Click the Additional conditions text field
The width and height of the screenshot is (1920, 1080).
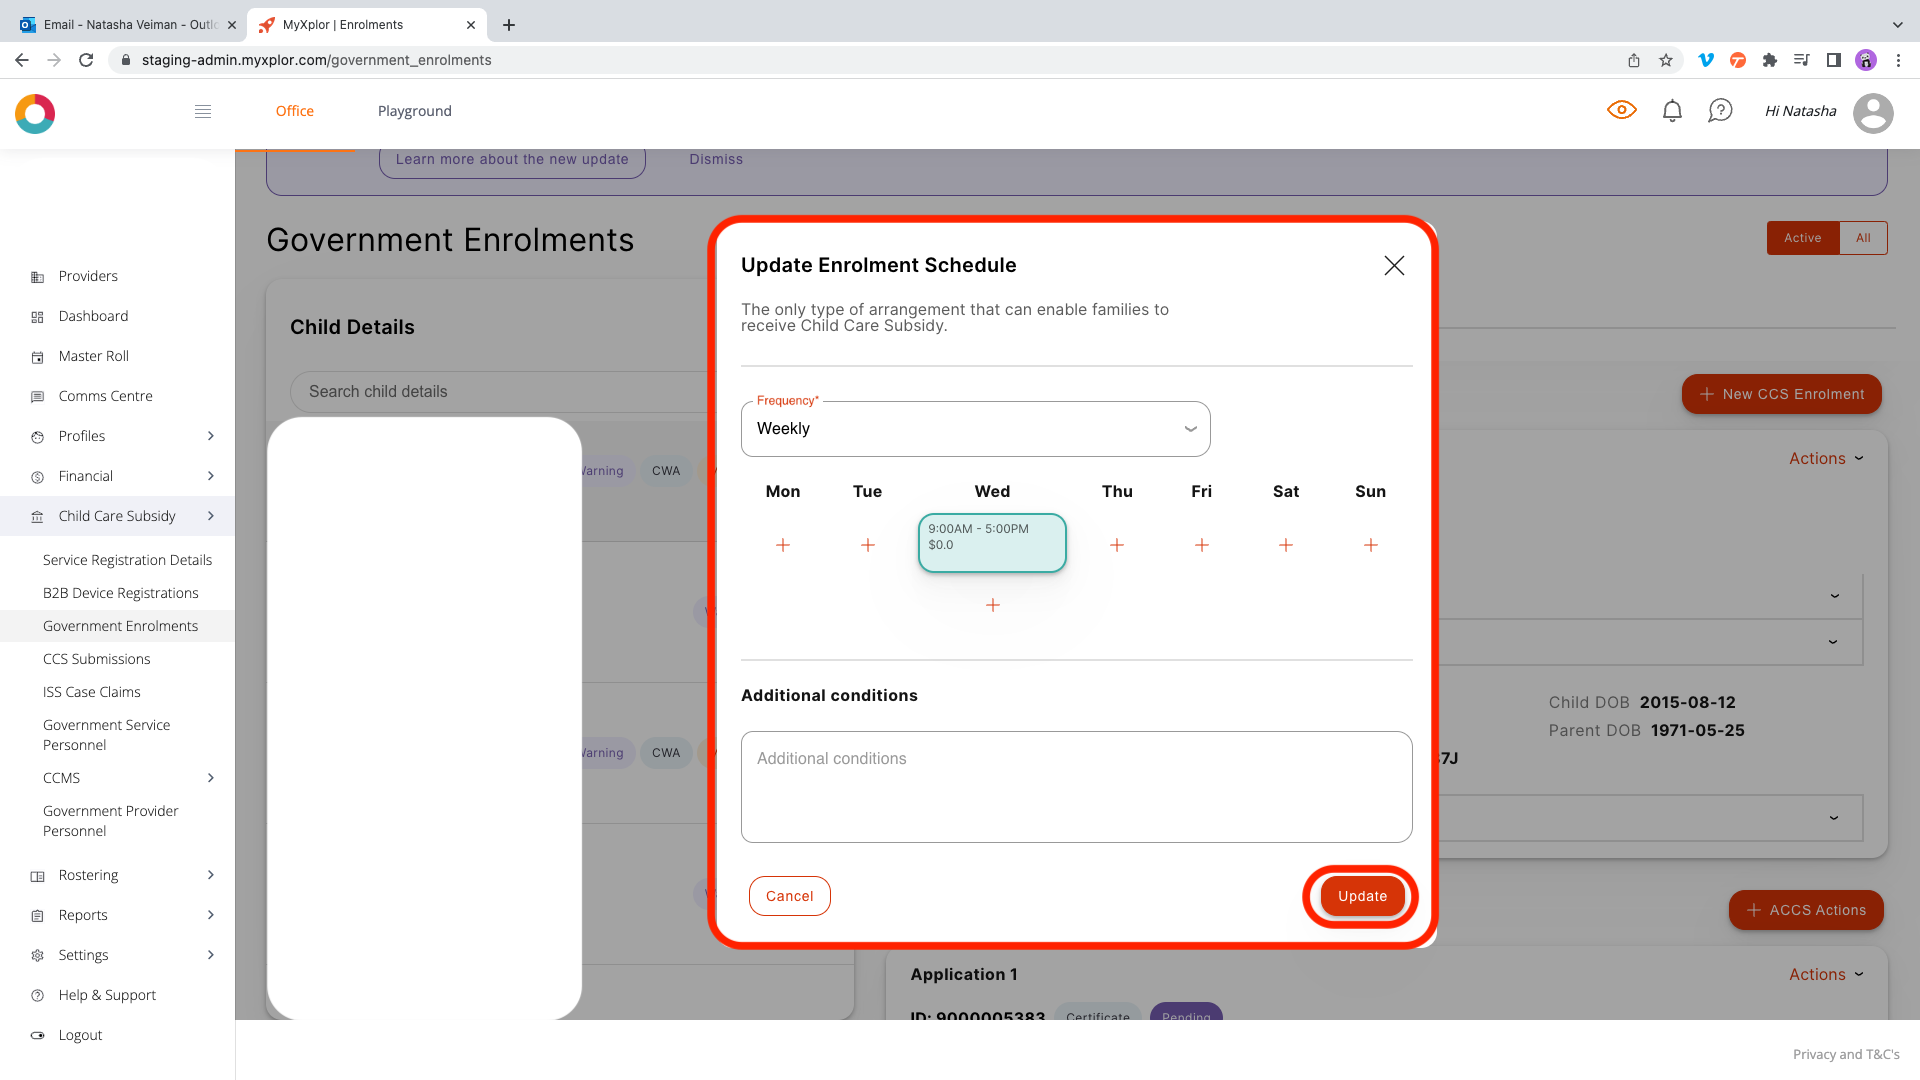point(1076,787)
